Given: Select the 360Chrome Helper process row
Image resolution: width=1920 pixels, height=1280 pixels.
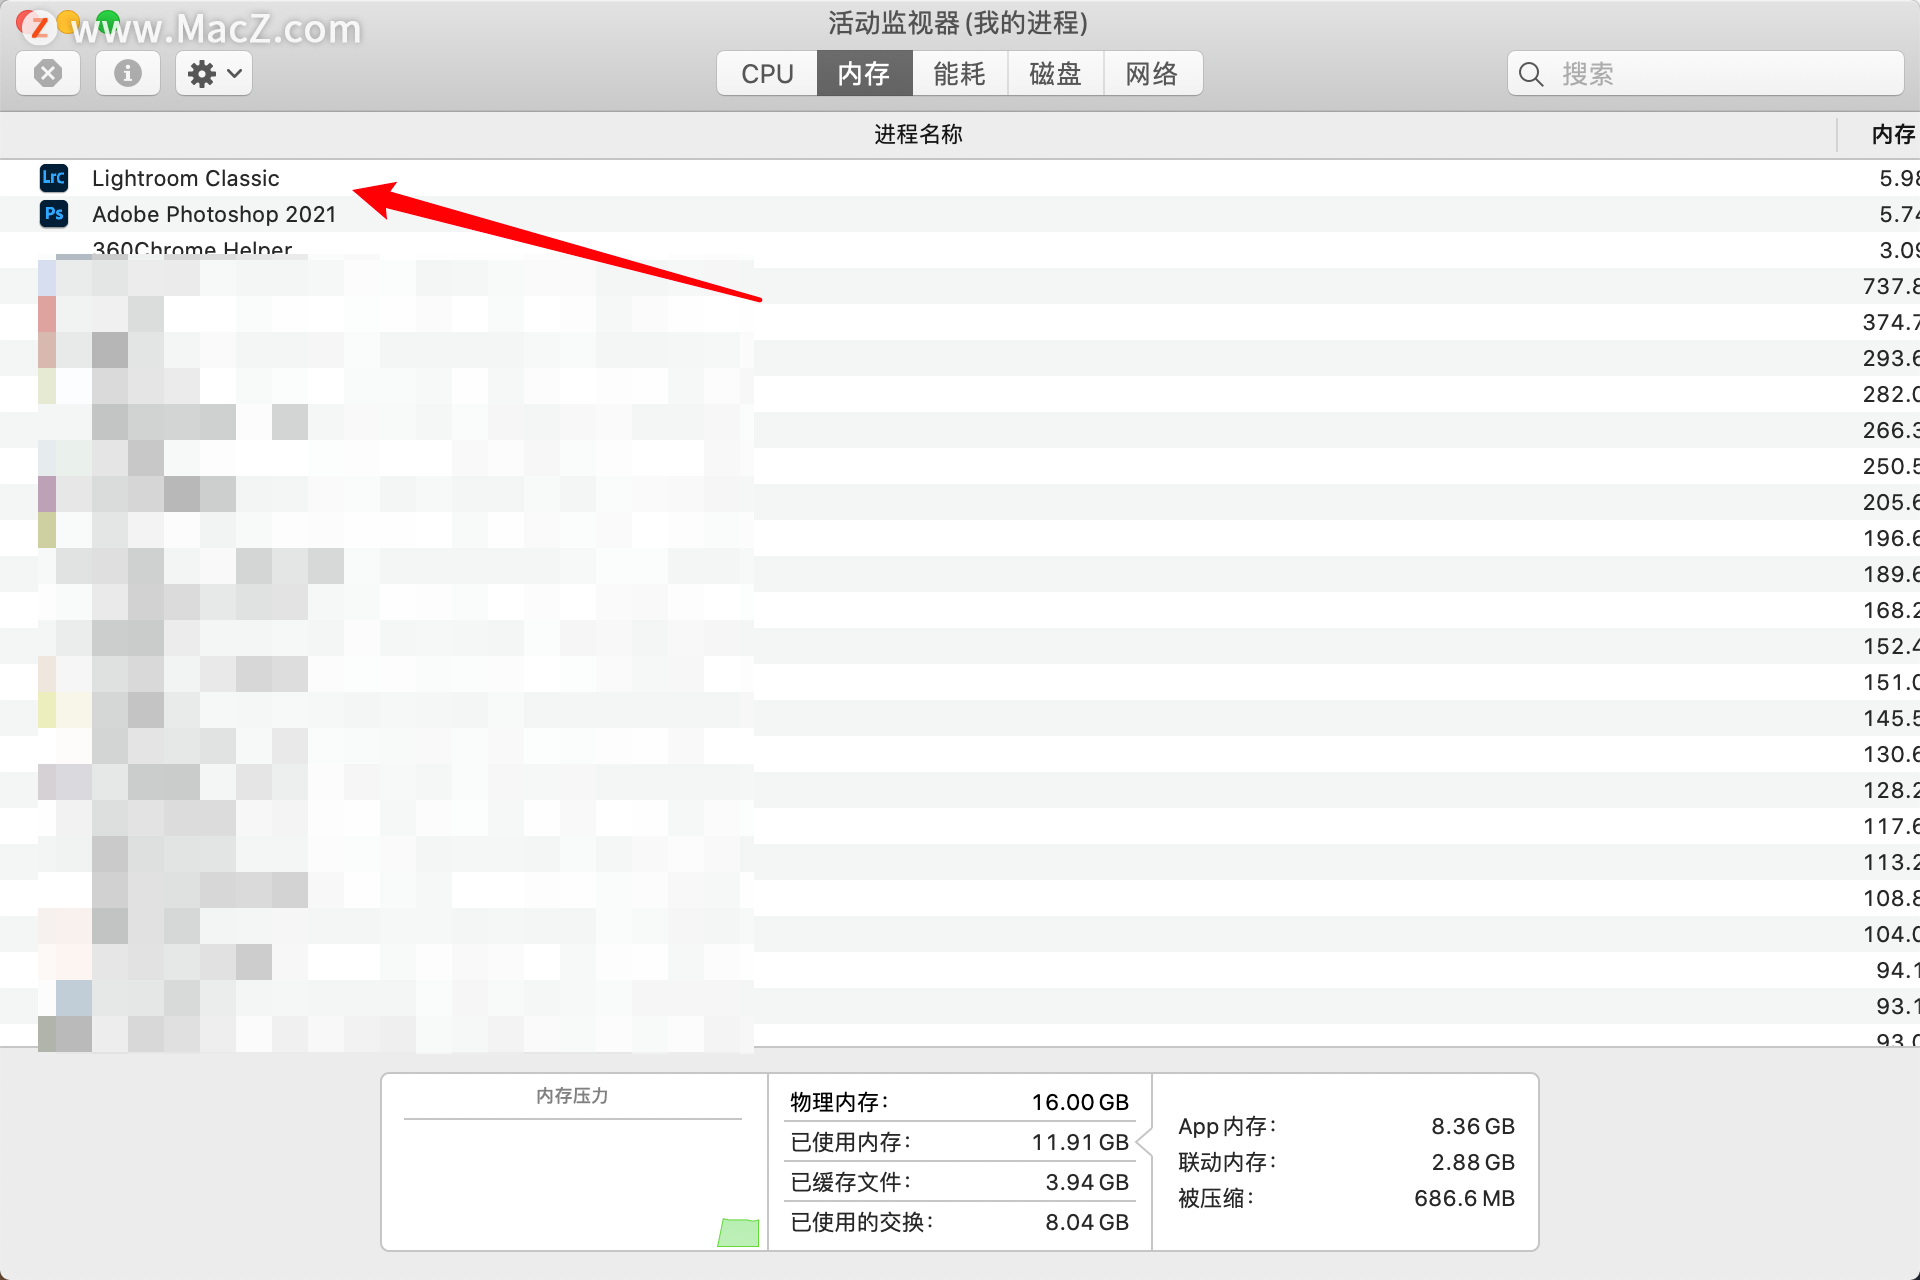Looking at the screenshot, I should [x=960, y=249].
